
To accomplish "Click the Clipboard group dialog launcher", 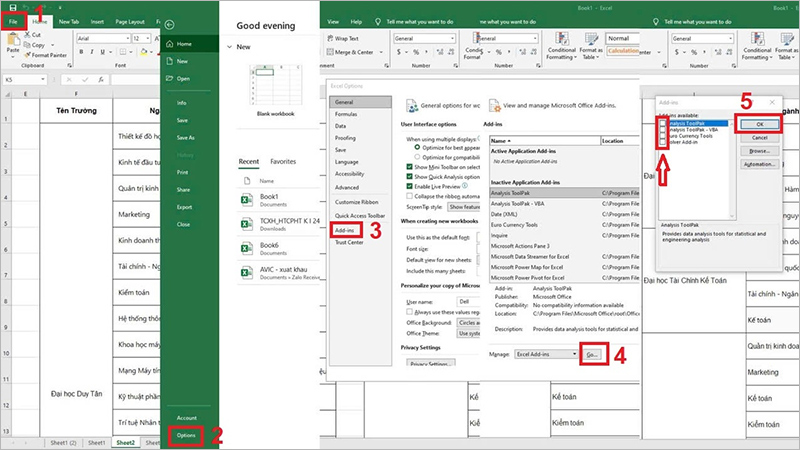I will (69, 66).
